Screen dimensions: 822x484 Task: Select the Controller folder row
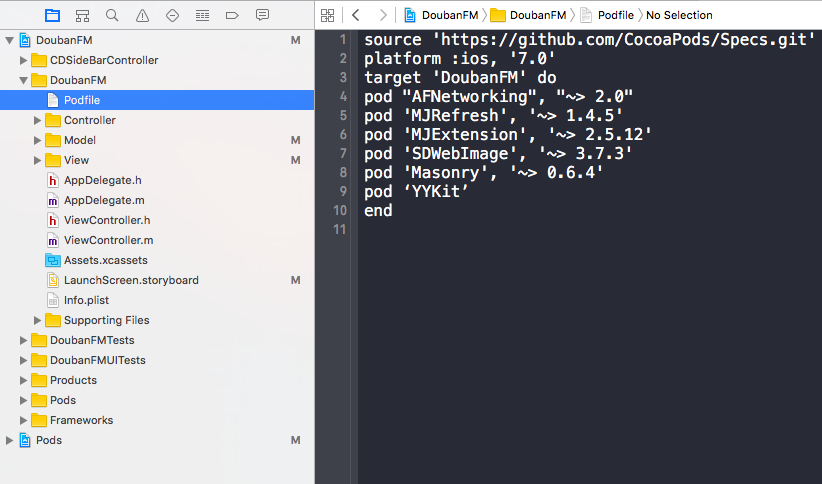[x=157, y=120]
